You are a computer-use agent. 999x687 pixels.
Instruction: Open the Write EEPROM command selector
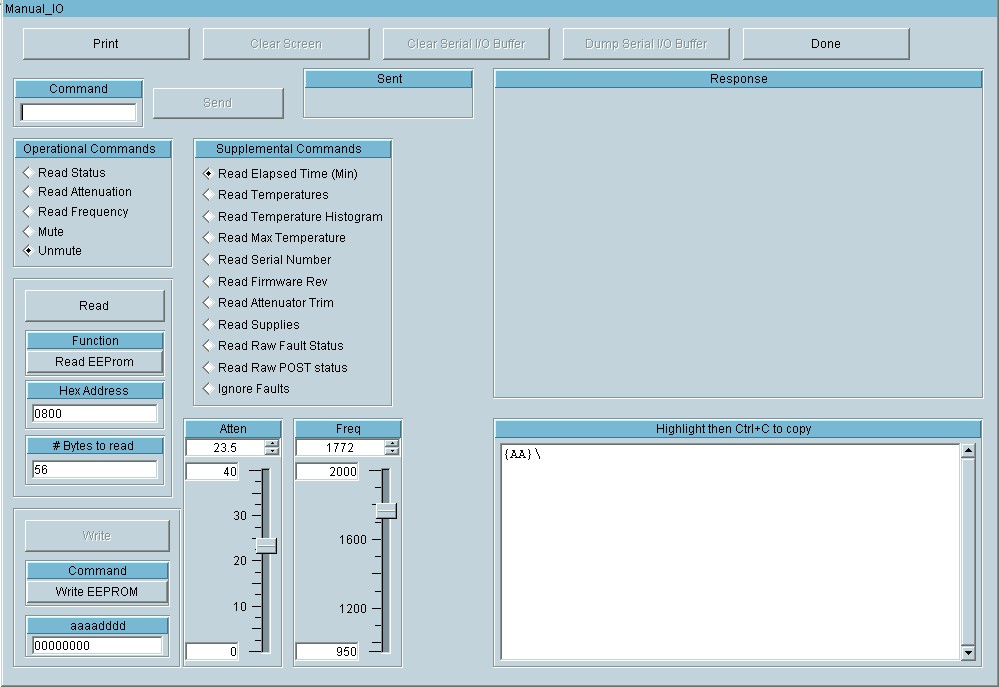click(x=97, y=592)
